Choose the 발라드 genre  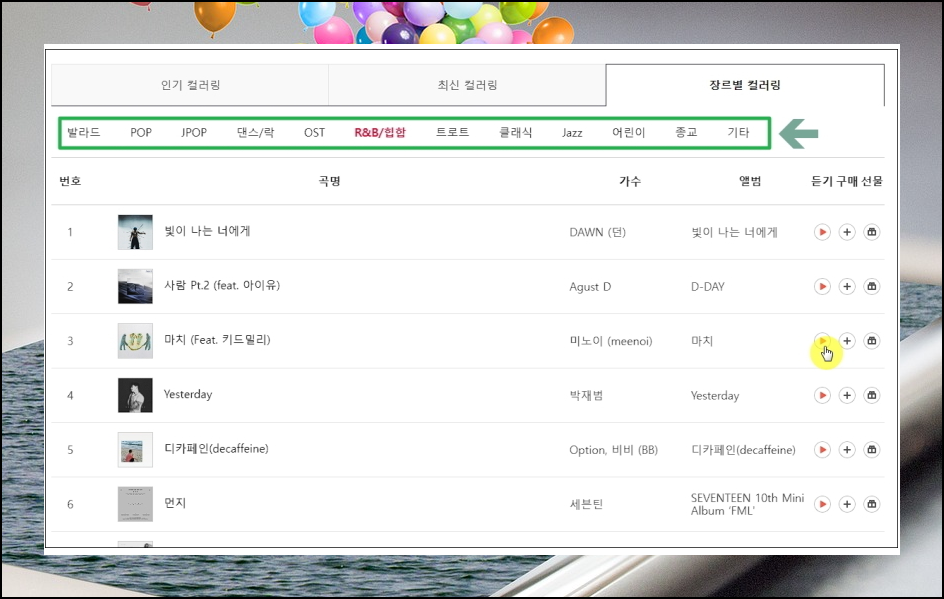click(x=83, y=132)
